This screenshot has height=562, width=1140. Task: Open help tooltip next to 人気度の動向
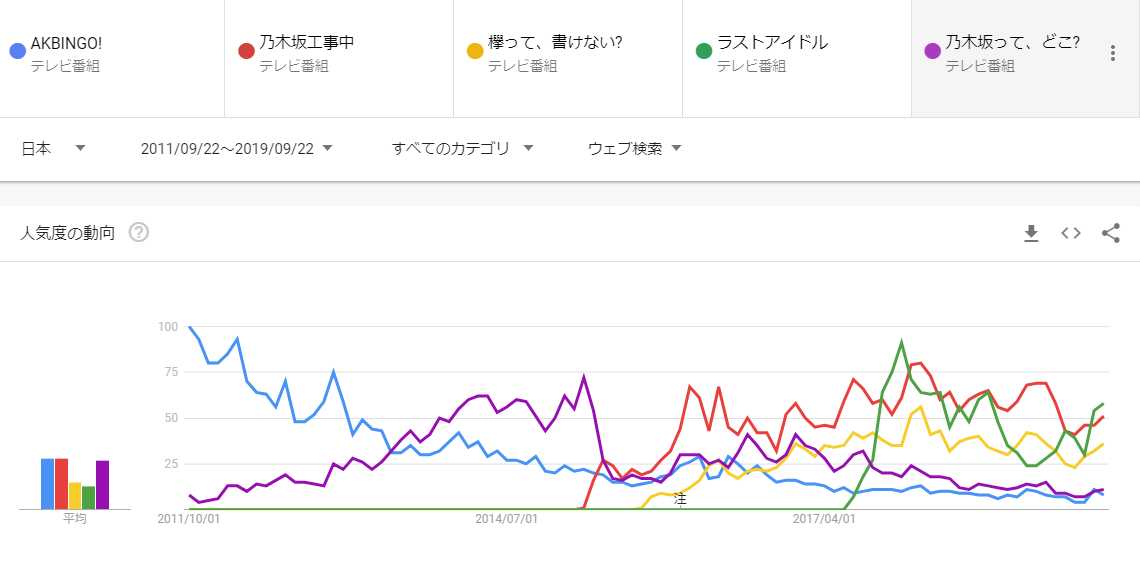coord(139,233)
